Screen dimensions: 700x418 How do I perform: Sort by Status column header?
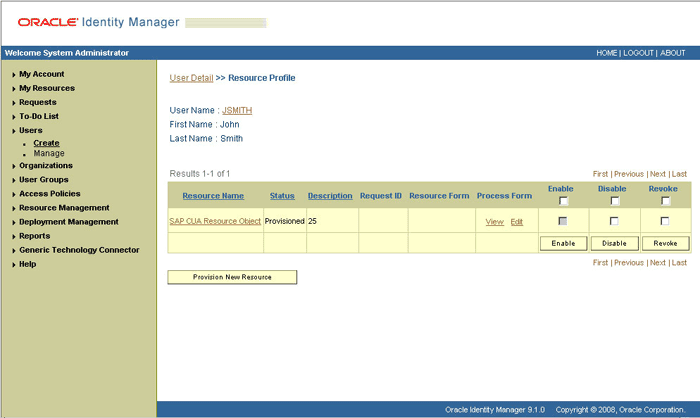click(282, 196)
